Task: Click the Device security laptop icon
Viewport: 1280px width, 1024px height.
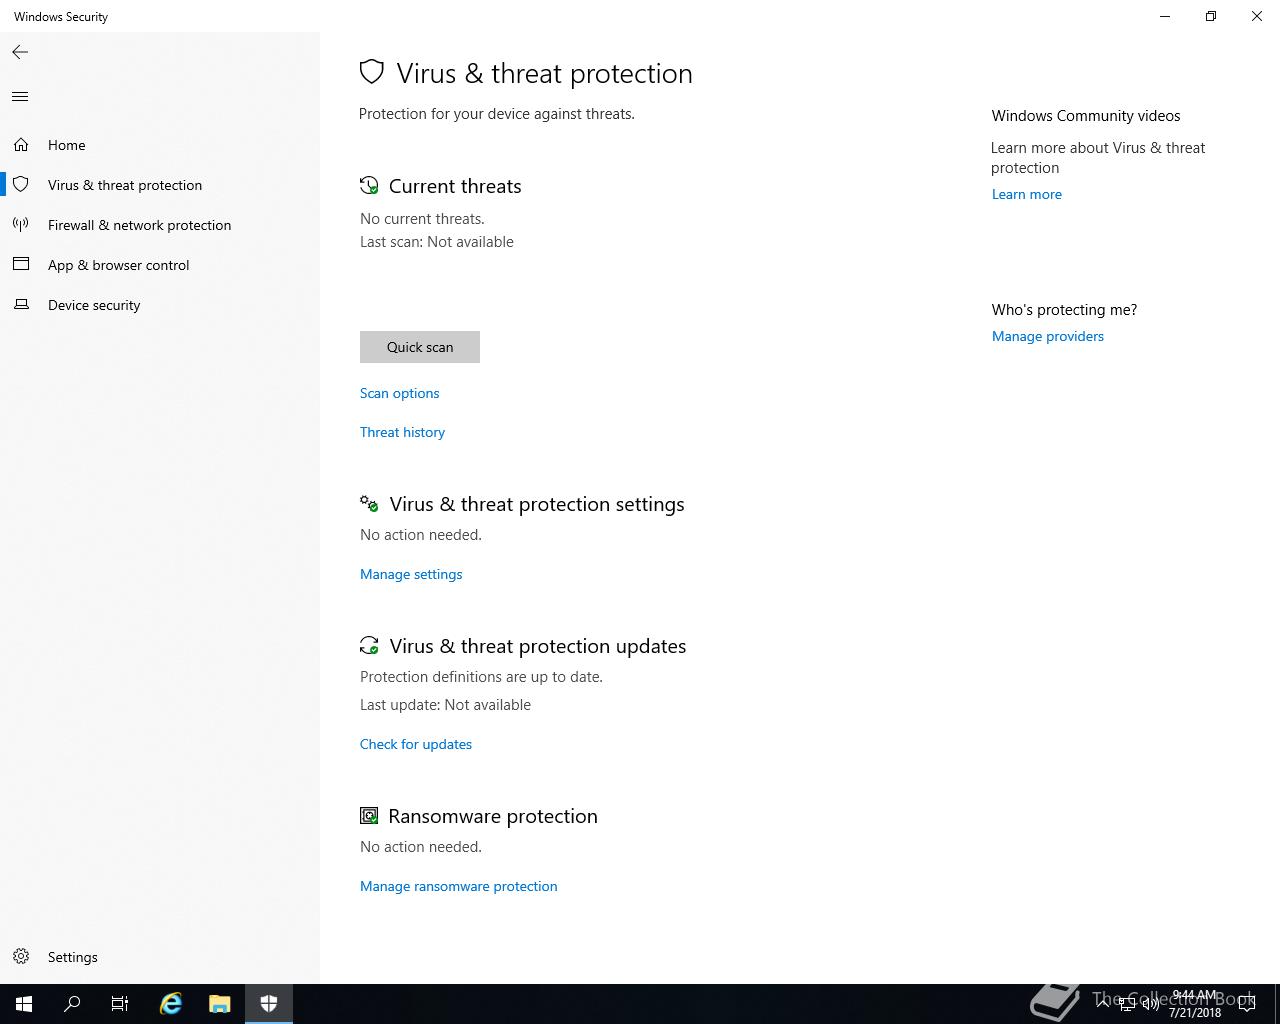Action: click(21, 304)
